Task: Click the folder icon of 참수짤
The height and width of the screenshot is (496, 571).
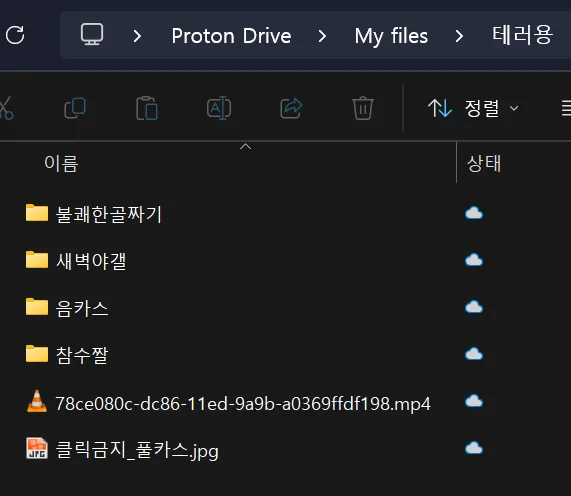Action: click(x=37, y=354)
